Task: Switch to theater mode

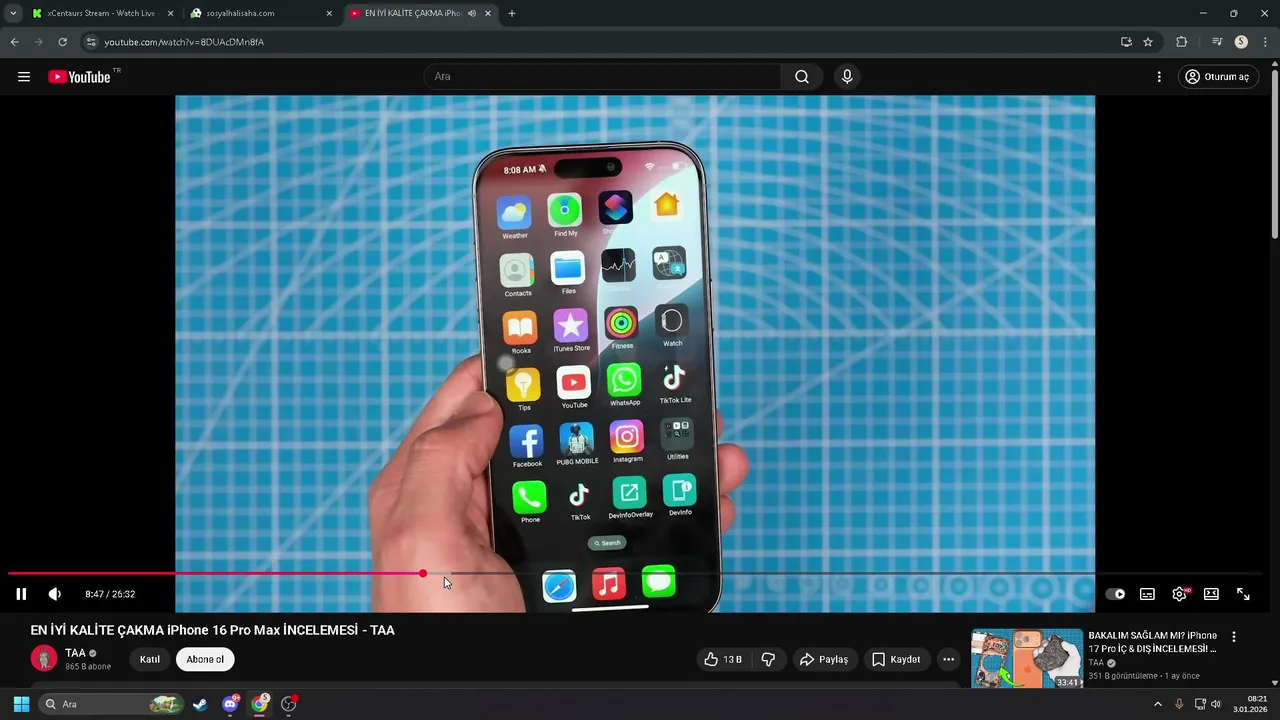Action: pos(1211,594)
